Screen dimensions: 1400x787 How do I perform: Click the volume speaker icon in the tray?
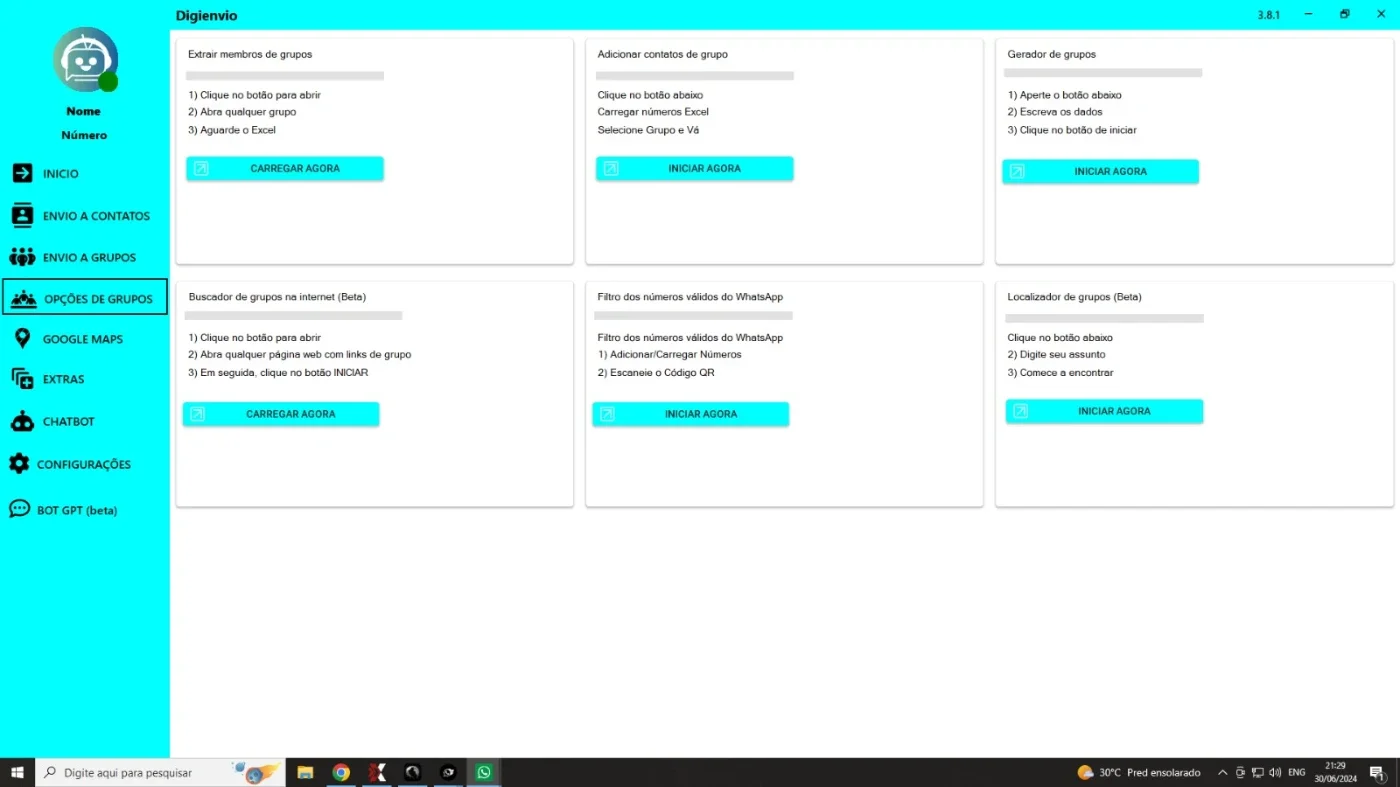point(1275,772)
